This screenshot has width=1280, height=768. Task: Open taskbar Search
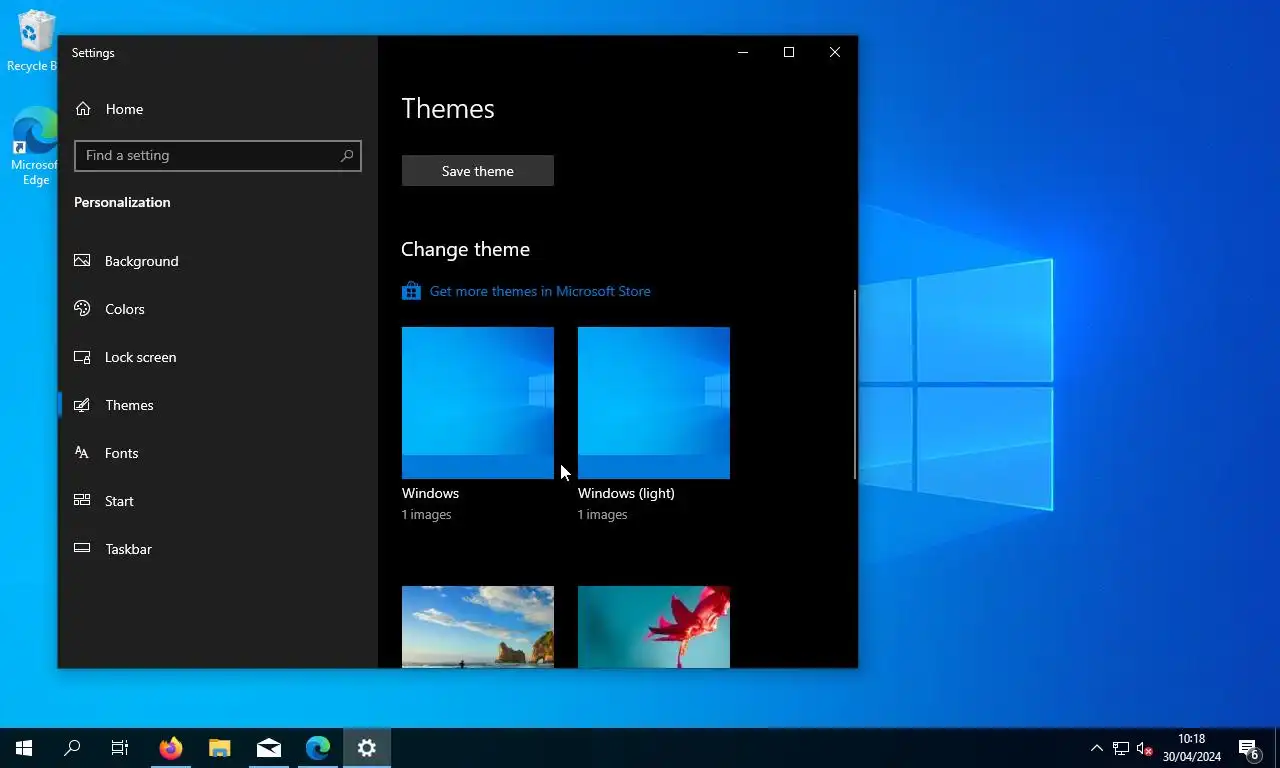point(72,748)
